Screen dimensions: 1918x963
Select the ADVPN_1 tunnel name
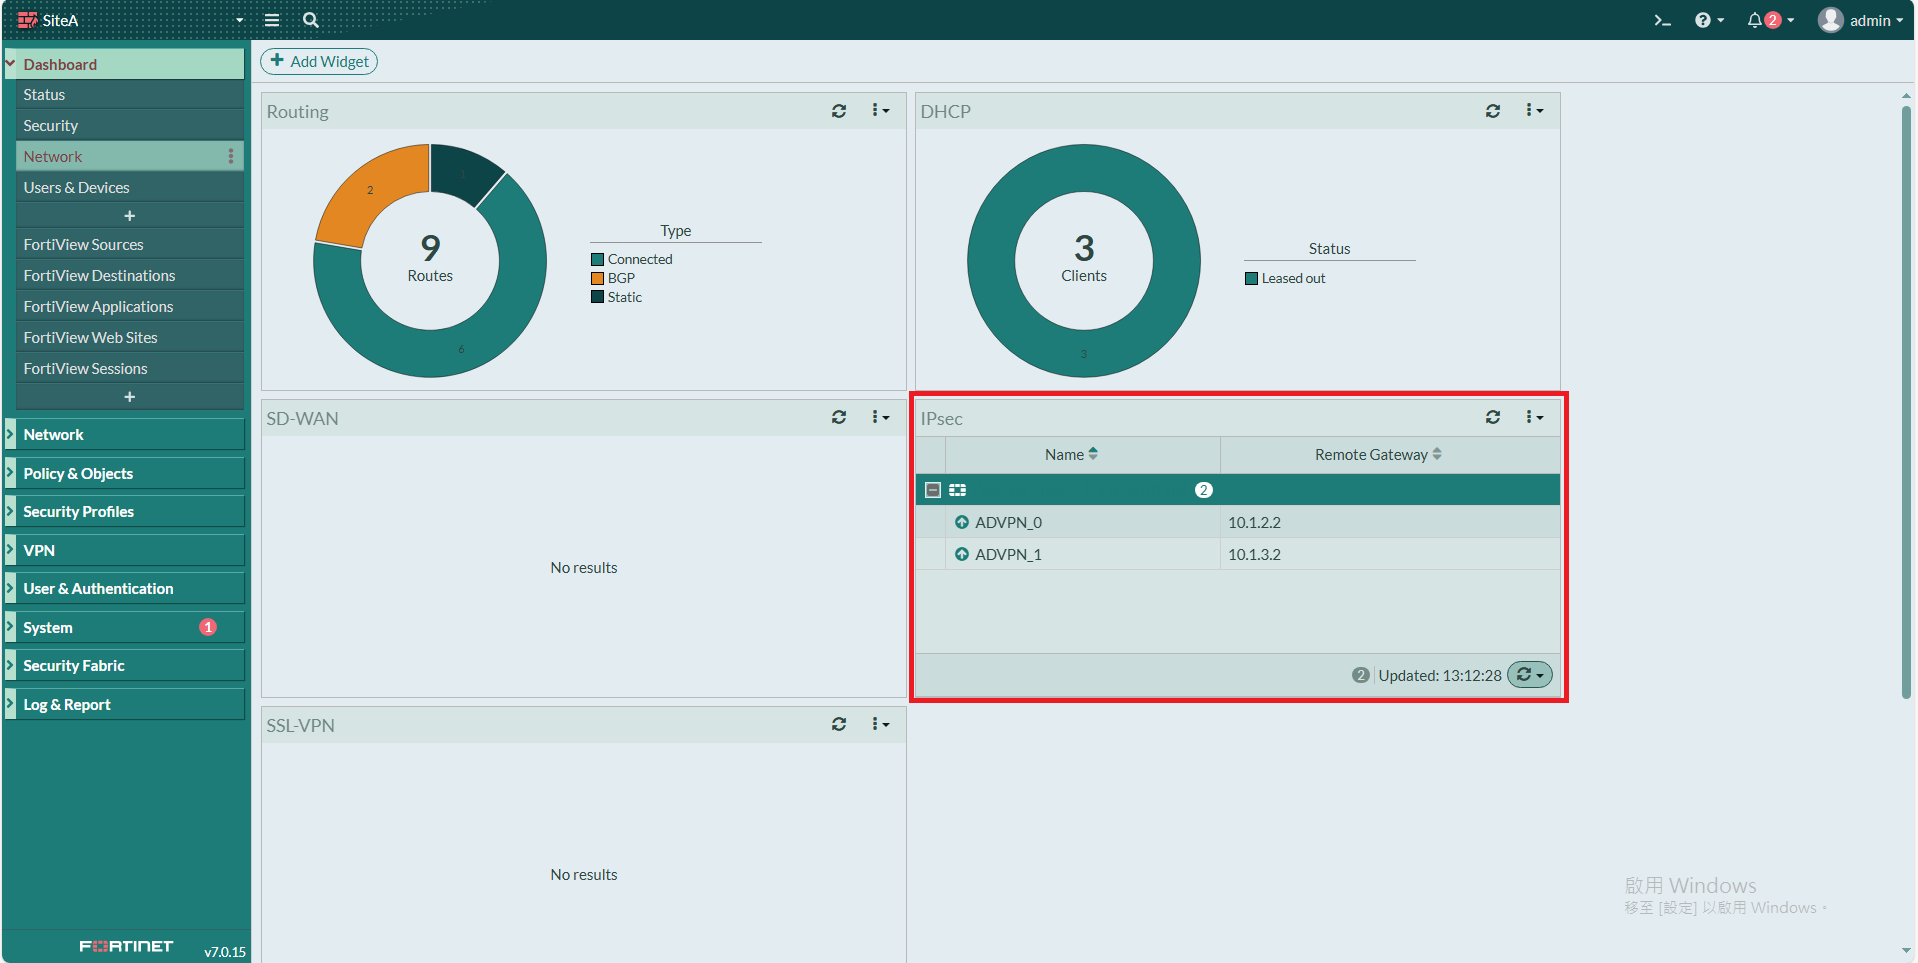click(x=1009, y=554)
